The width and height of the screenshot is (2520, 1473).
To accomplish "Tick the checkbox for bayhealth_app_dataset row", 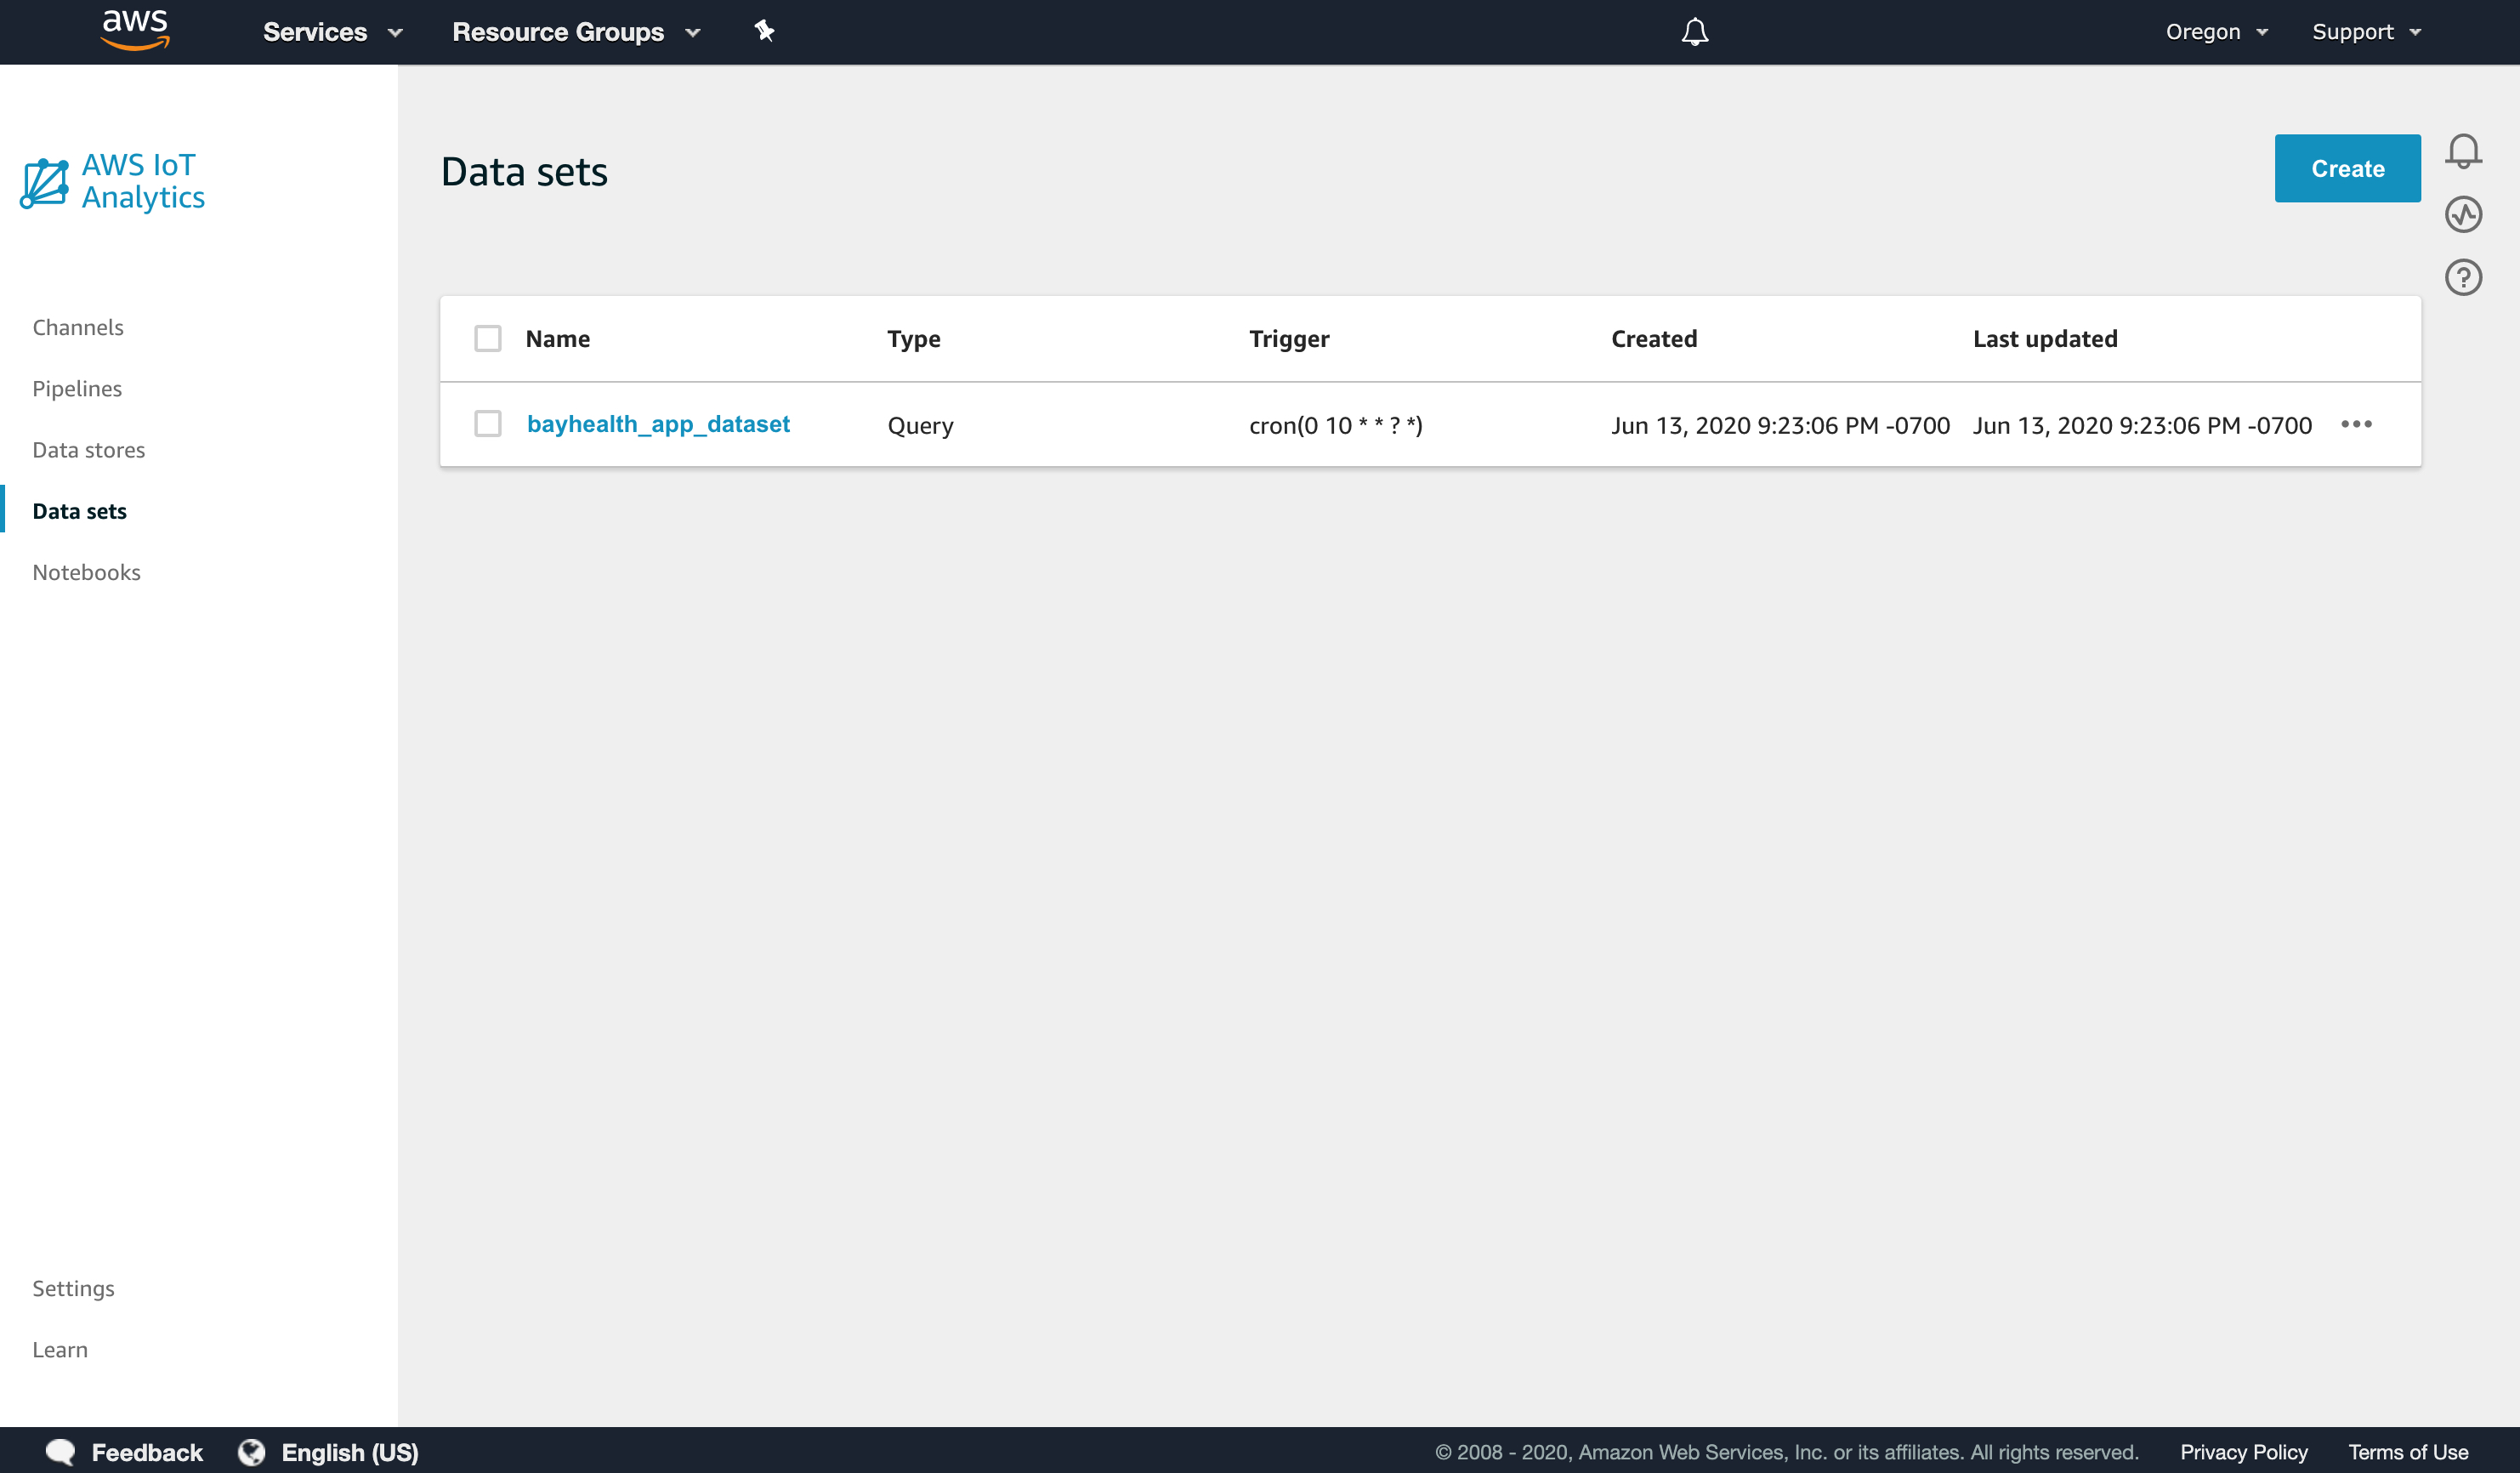I will click(x=488, y=424).
